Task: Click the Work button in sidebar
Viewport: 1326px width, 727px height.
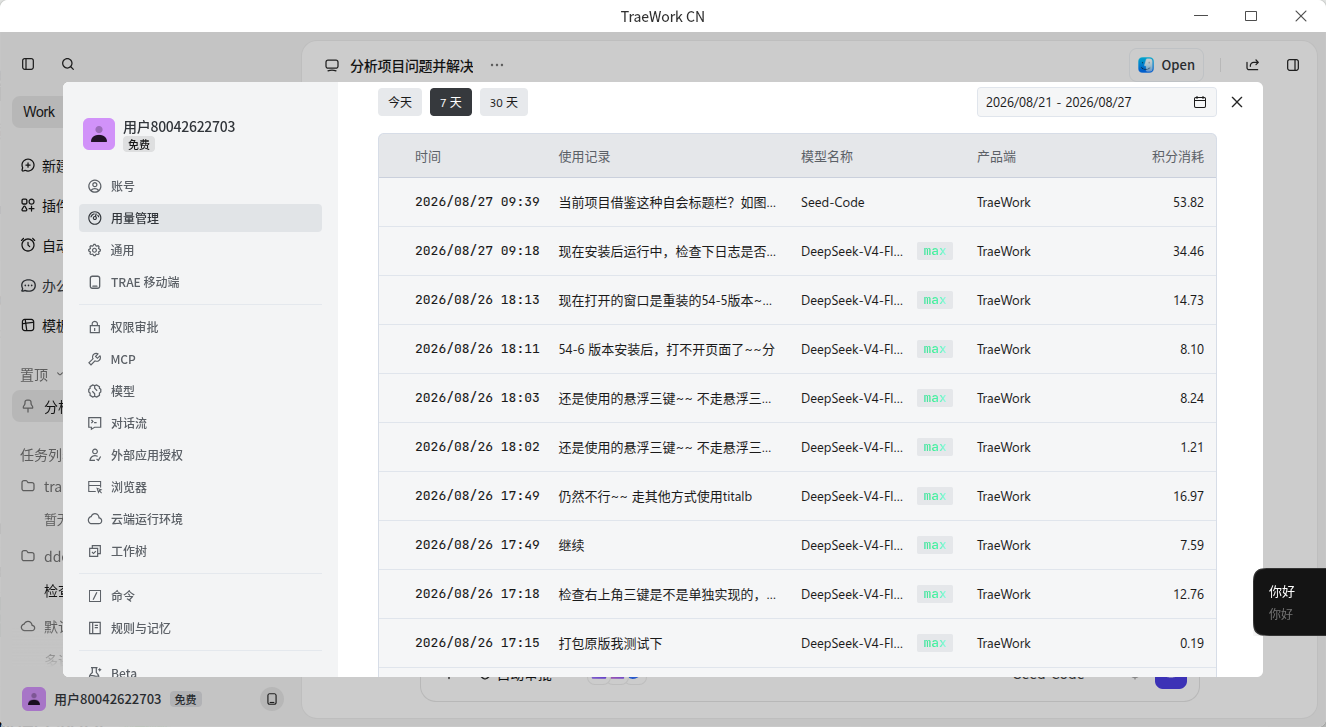Action: point(39,112)
